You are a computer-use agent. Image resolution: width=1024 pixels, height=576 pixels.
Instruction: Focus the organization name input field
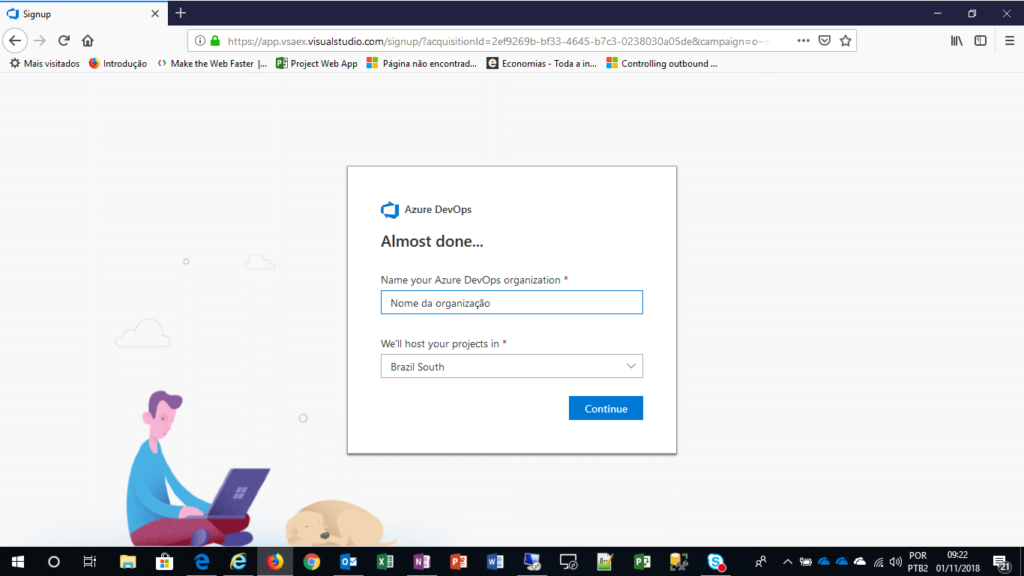point(511,302)
